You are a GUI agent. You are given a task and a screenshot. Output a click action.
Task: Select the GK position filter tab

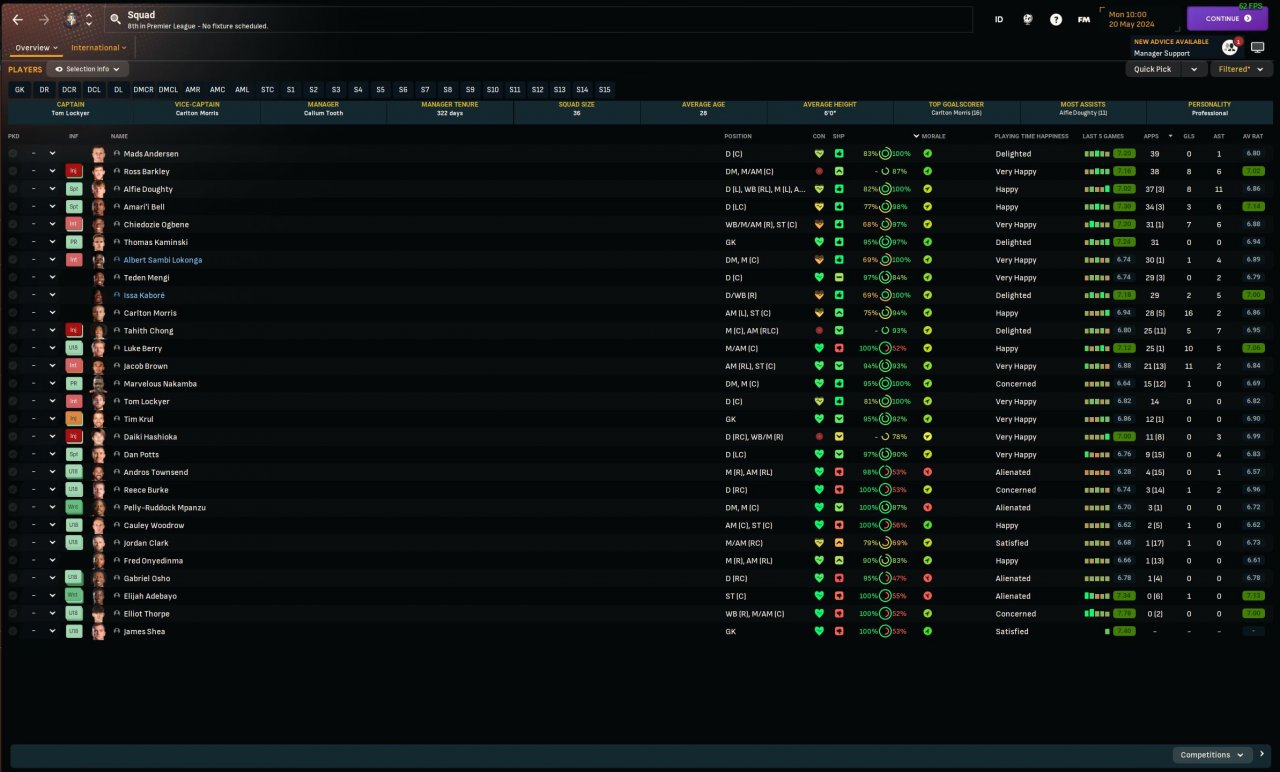tap(19, 89)
